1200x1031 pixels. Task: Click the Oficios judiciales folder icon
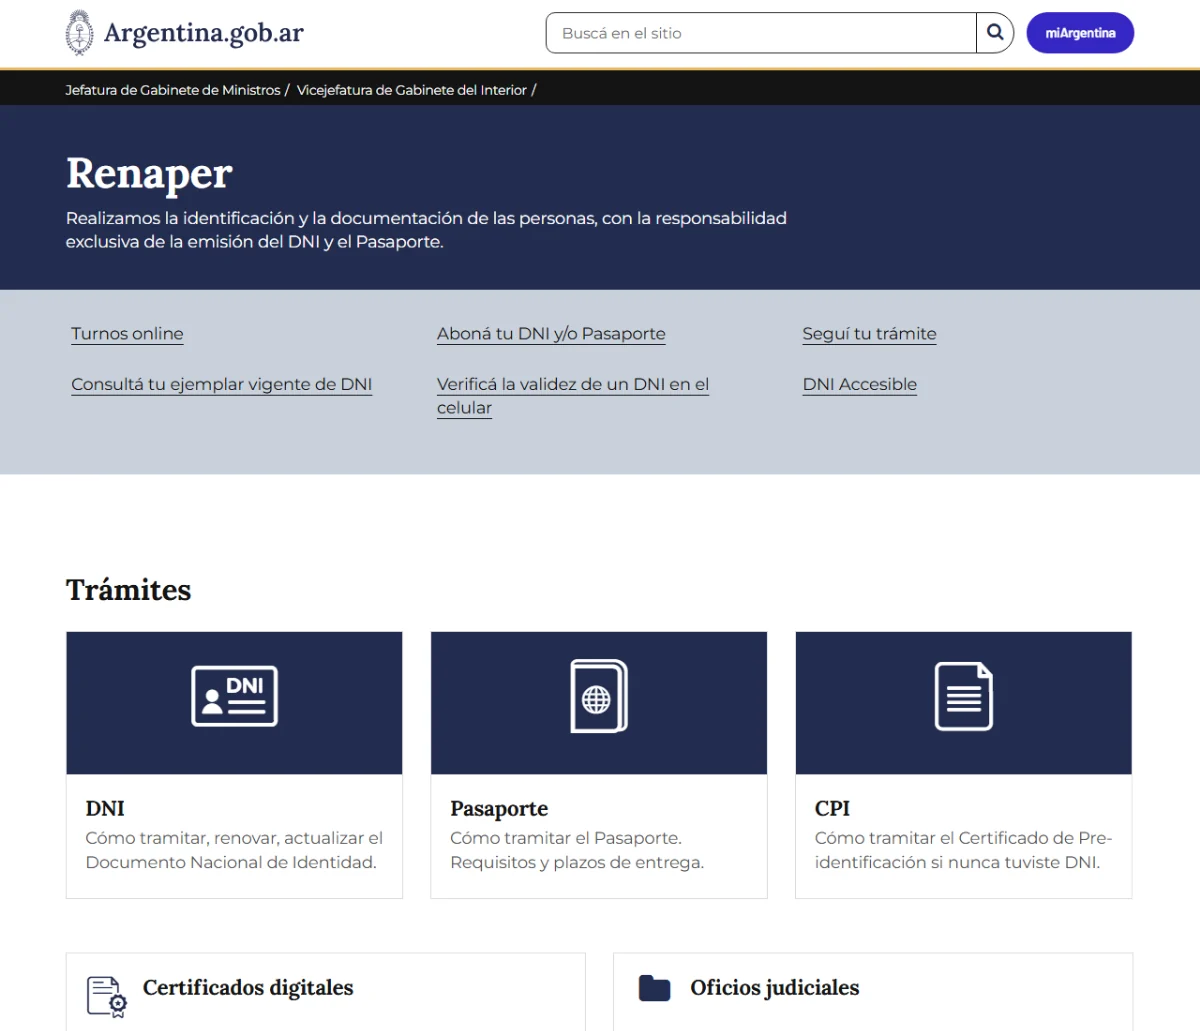[654, 988]
